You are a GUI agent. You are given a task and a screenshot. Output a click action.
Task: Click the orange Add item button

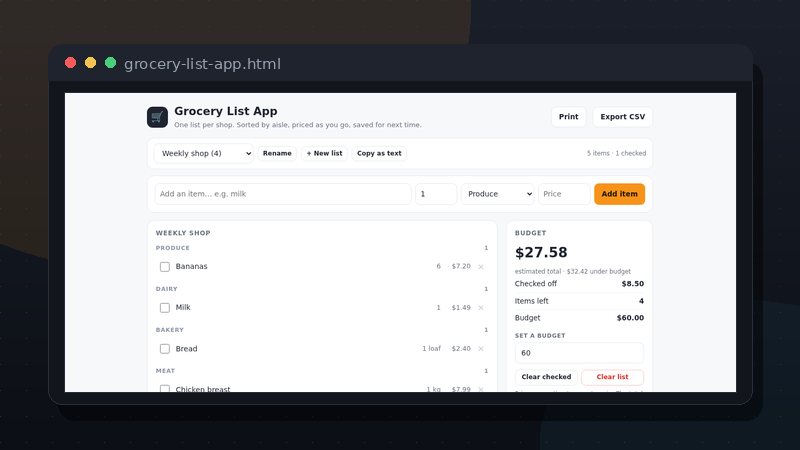click(619, 194)
